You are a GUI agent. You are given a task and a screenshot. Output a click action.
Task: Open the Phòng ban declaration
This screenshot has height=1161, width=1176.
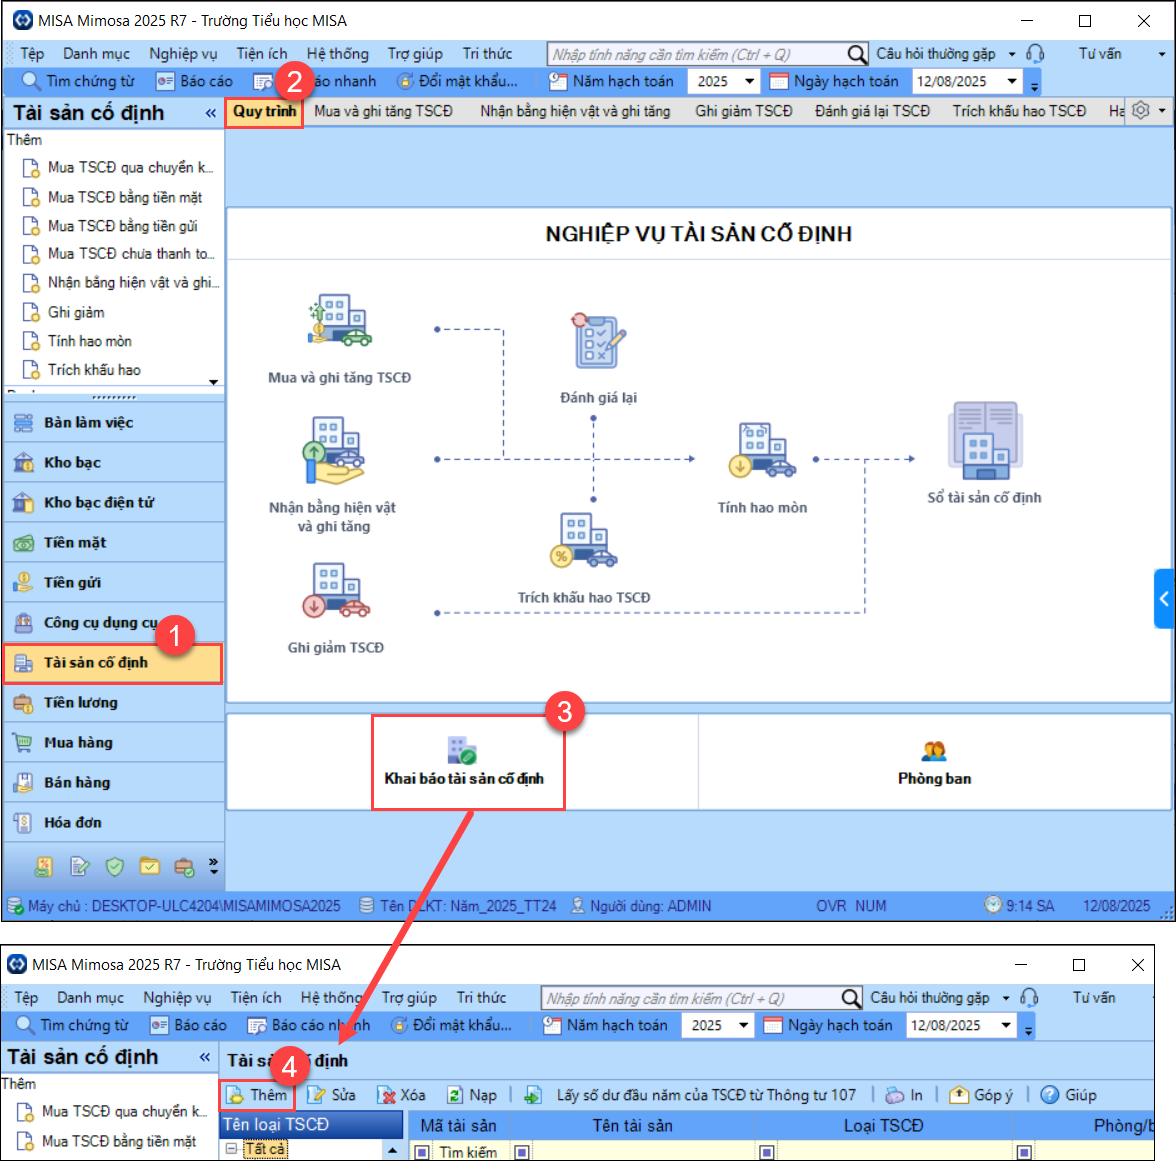934,763
